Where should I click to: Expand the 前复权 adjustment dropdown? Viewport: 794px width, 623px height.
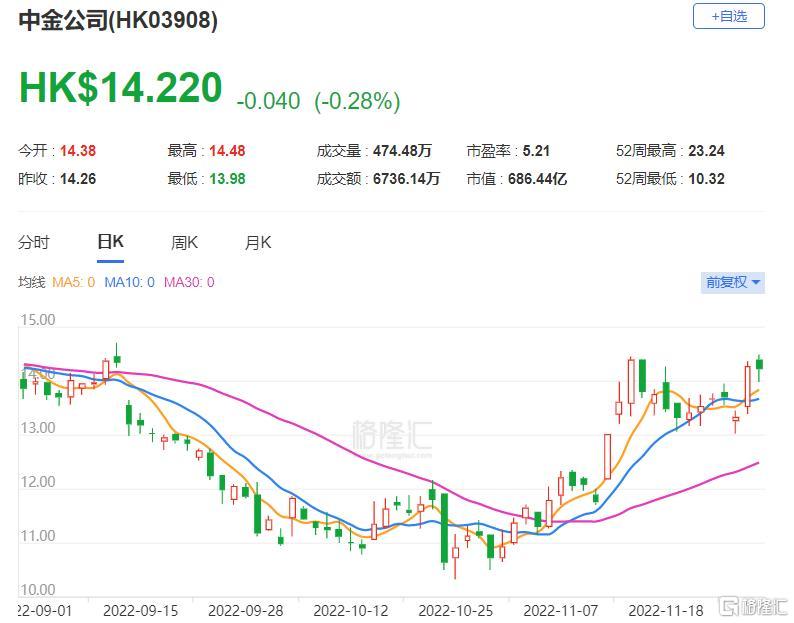coord(732,282)
